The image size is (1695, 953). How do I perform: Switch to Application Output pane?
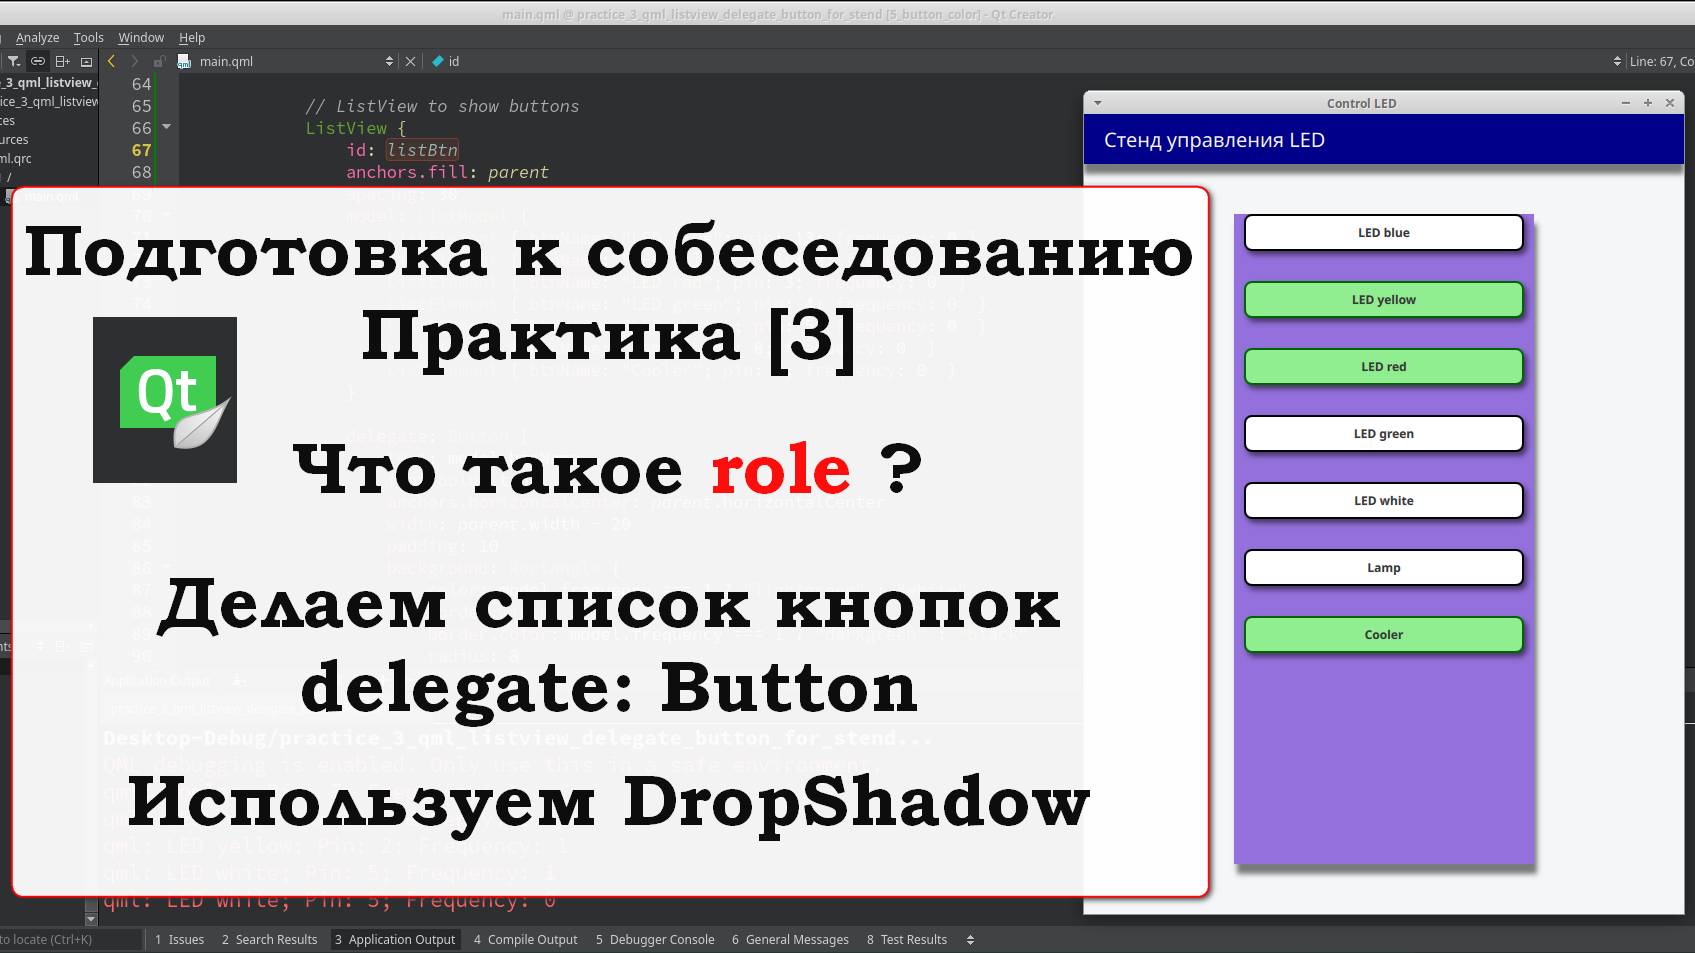(395, 939)
